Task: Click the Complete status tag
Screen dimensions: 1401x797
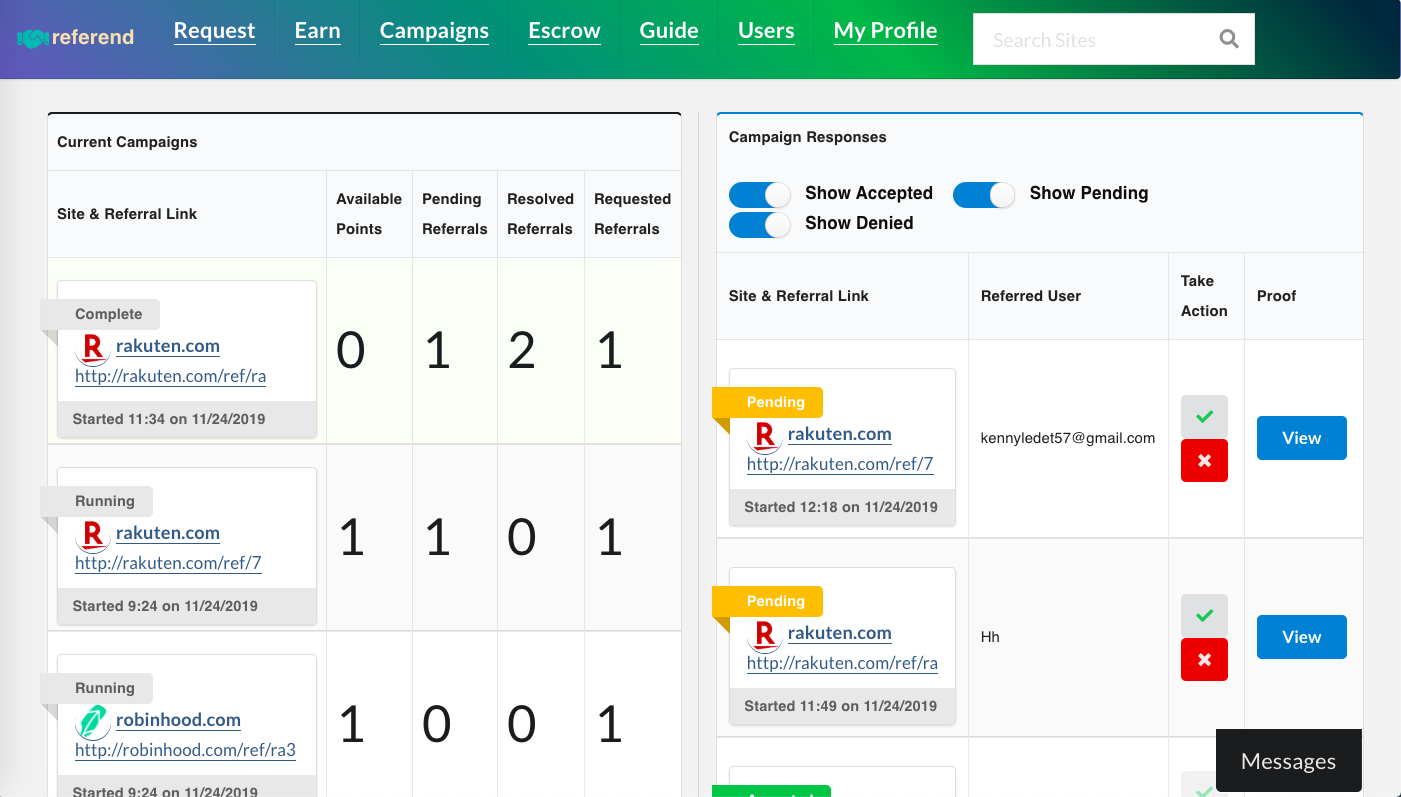Action: click(100, 314)
